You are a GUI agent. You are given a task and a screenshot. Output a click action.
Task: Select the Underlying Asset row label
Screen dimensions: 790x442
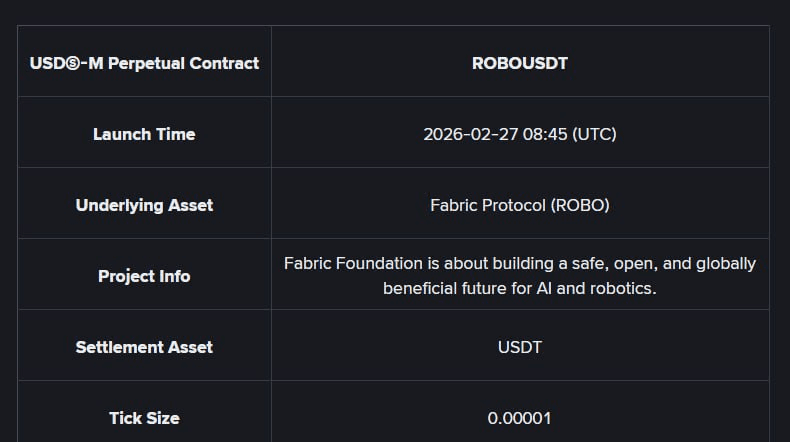click(x=144, y=205)
